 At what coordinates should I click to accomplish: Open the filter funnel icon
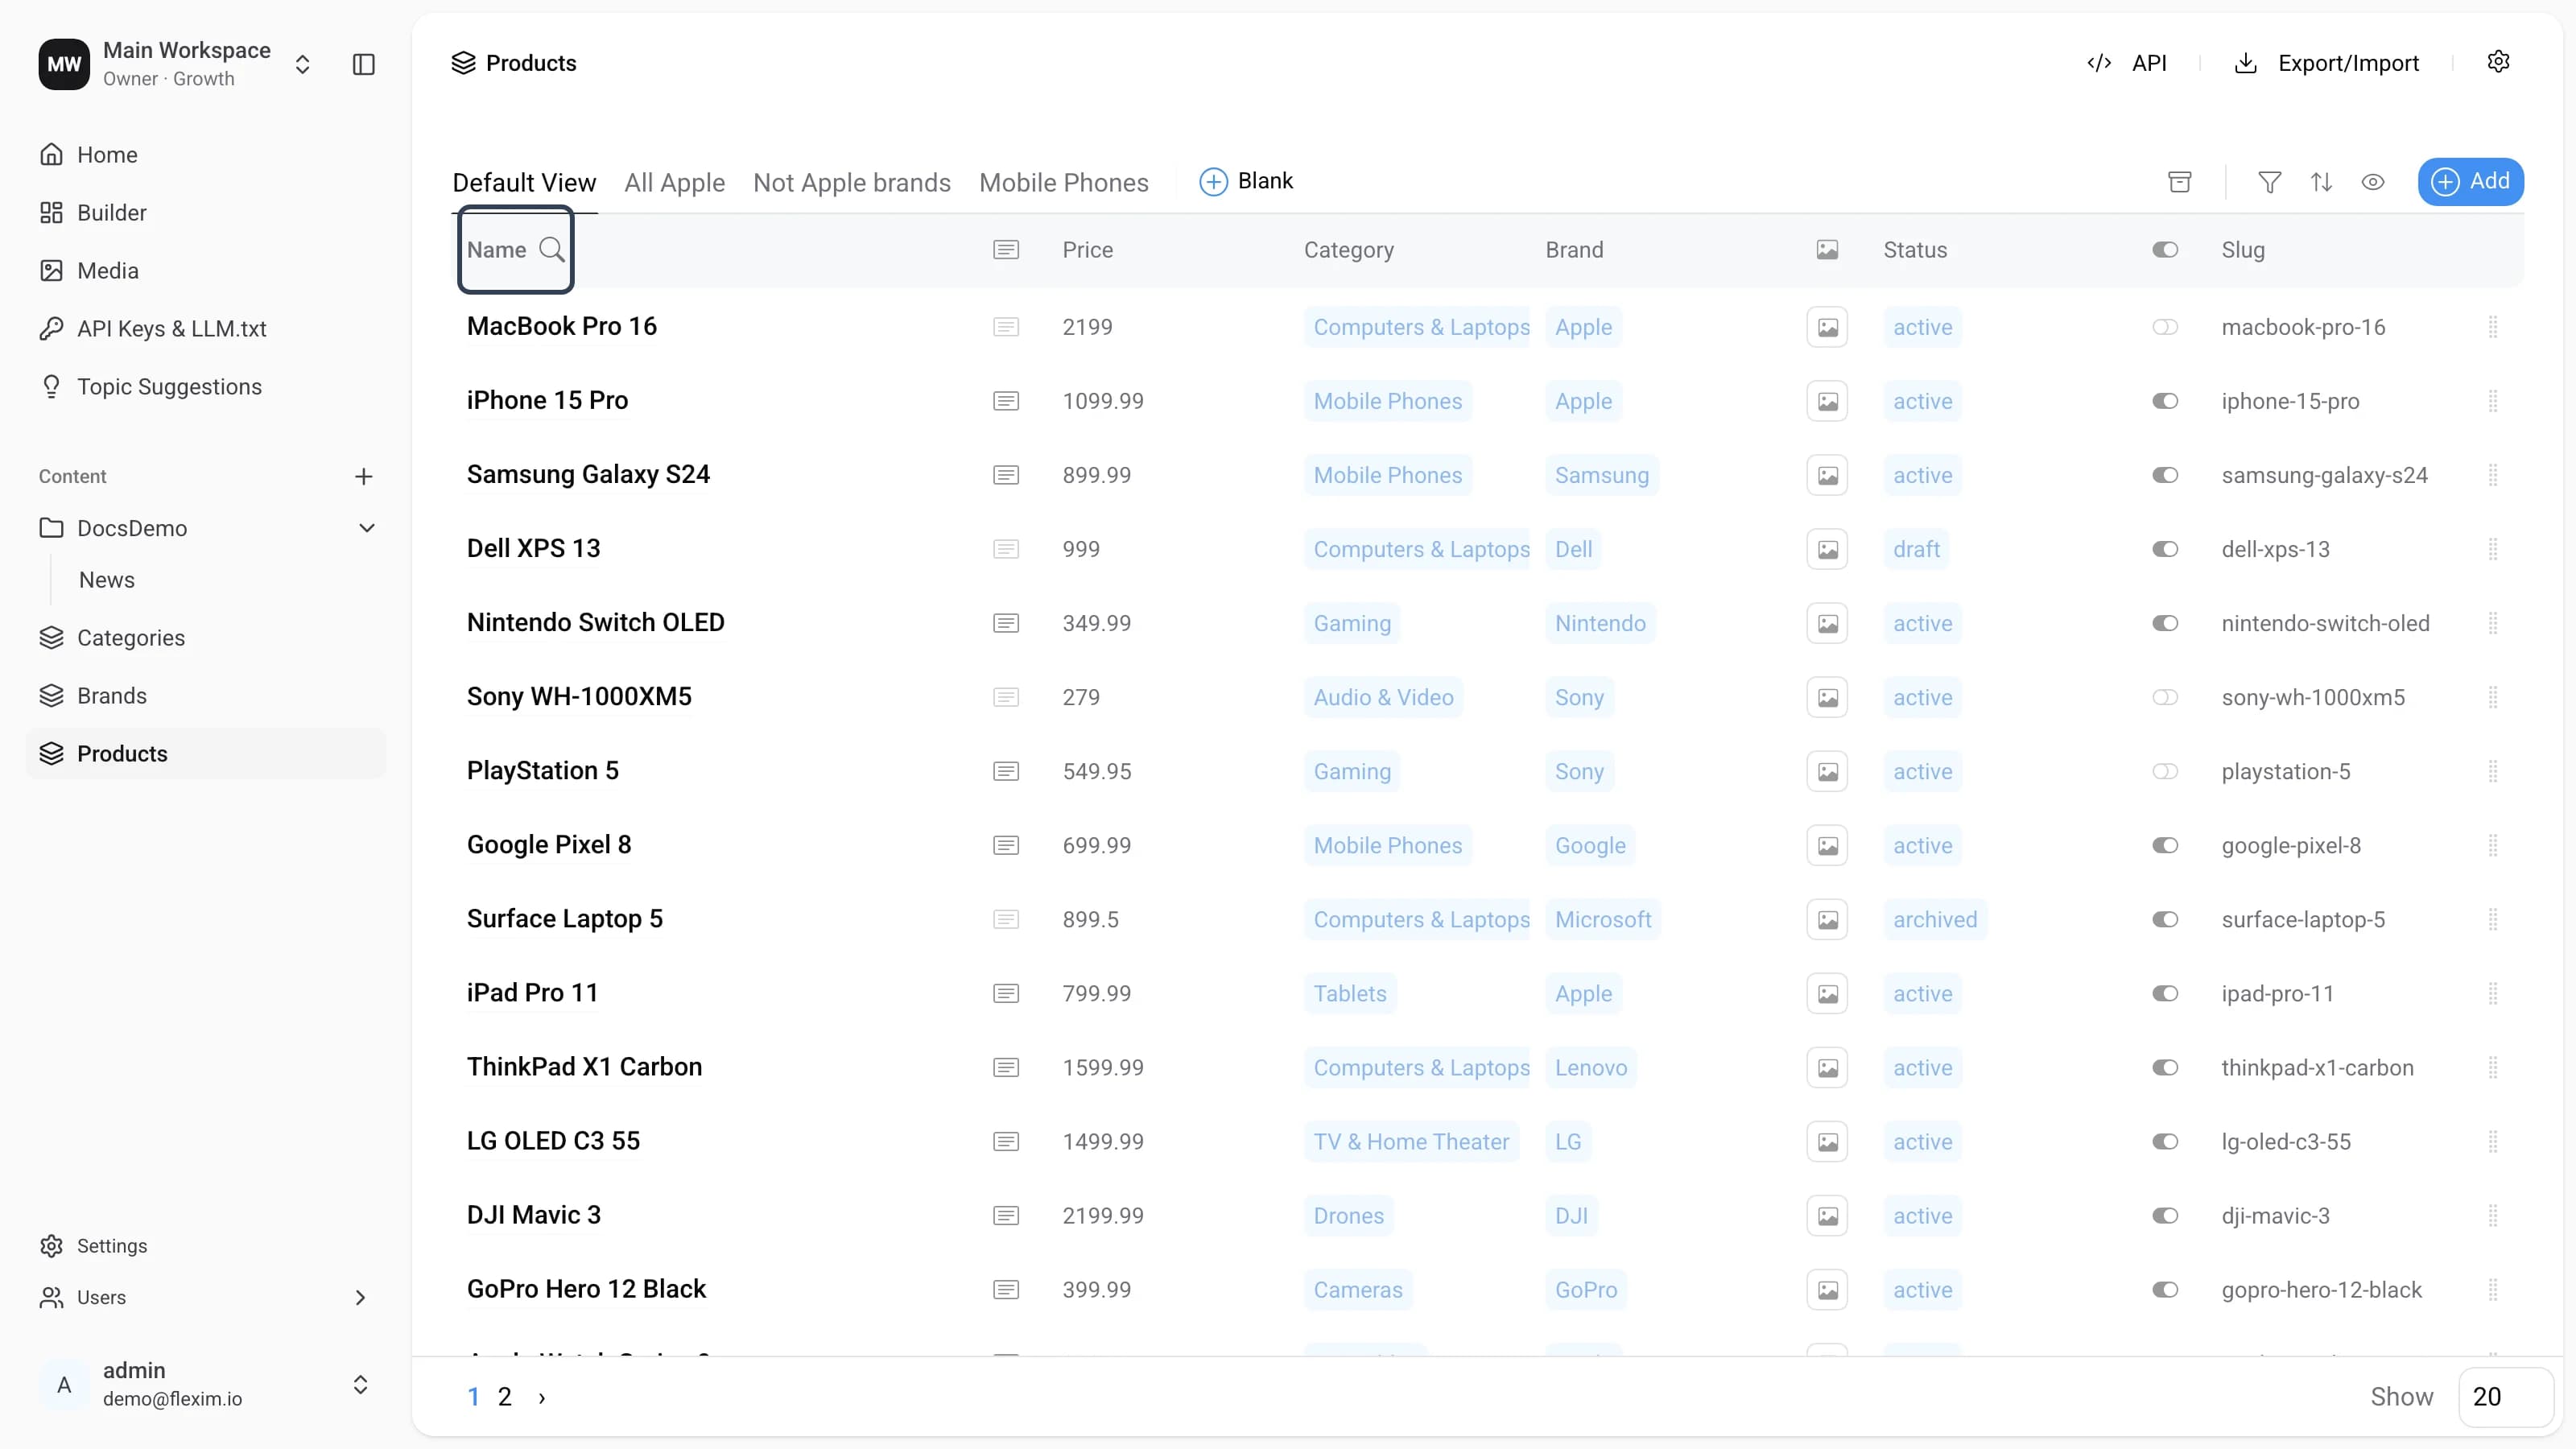click(2270, 181)
